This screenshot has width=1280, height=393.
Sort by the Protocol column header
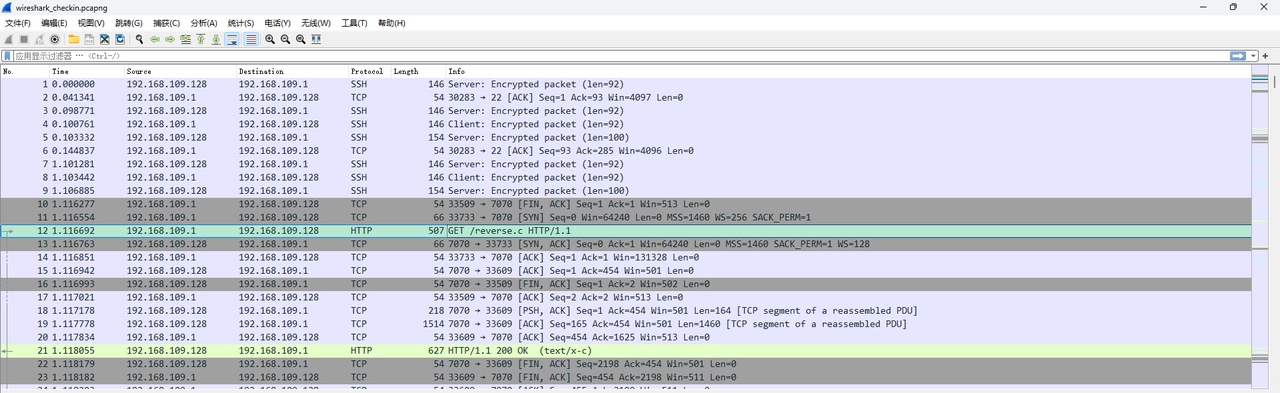pyautogui.click(x=369, y=72)
